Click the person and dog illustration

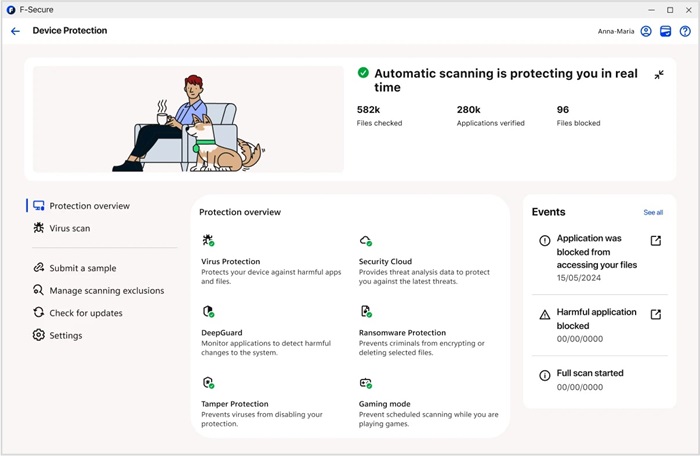coord(188,119)
